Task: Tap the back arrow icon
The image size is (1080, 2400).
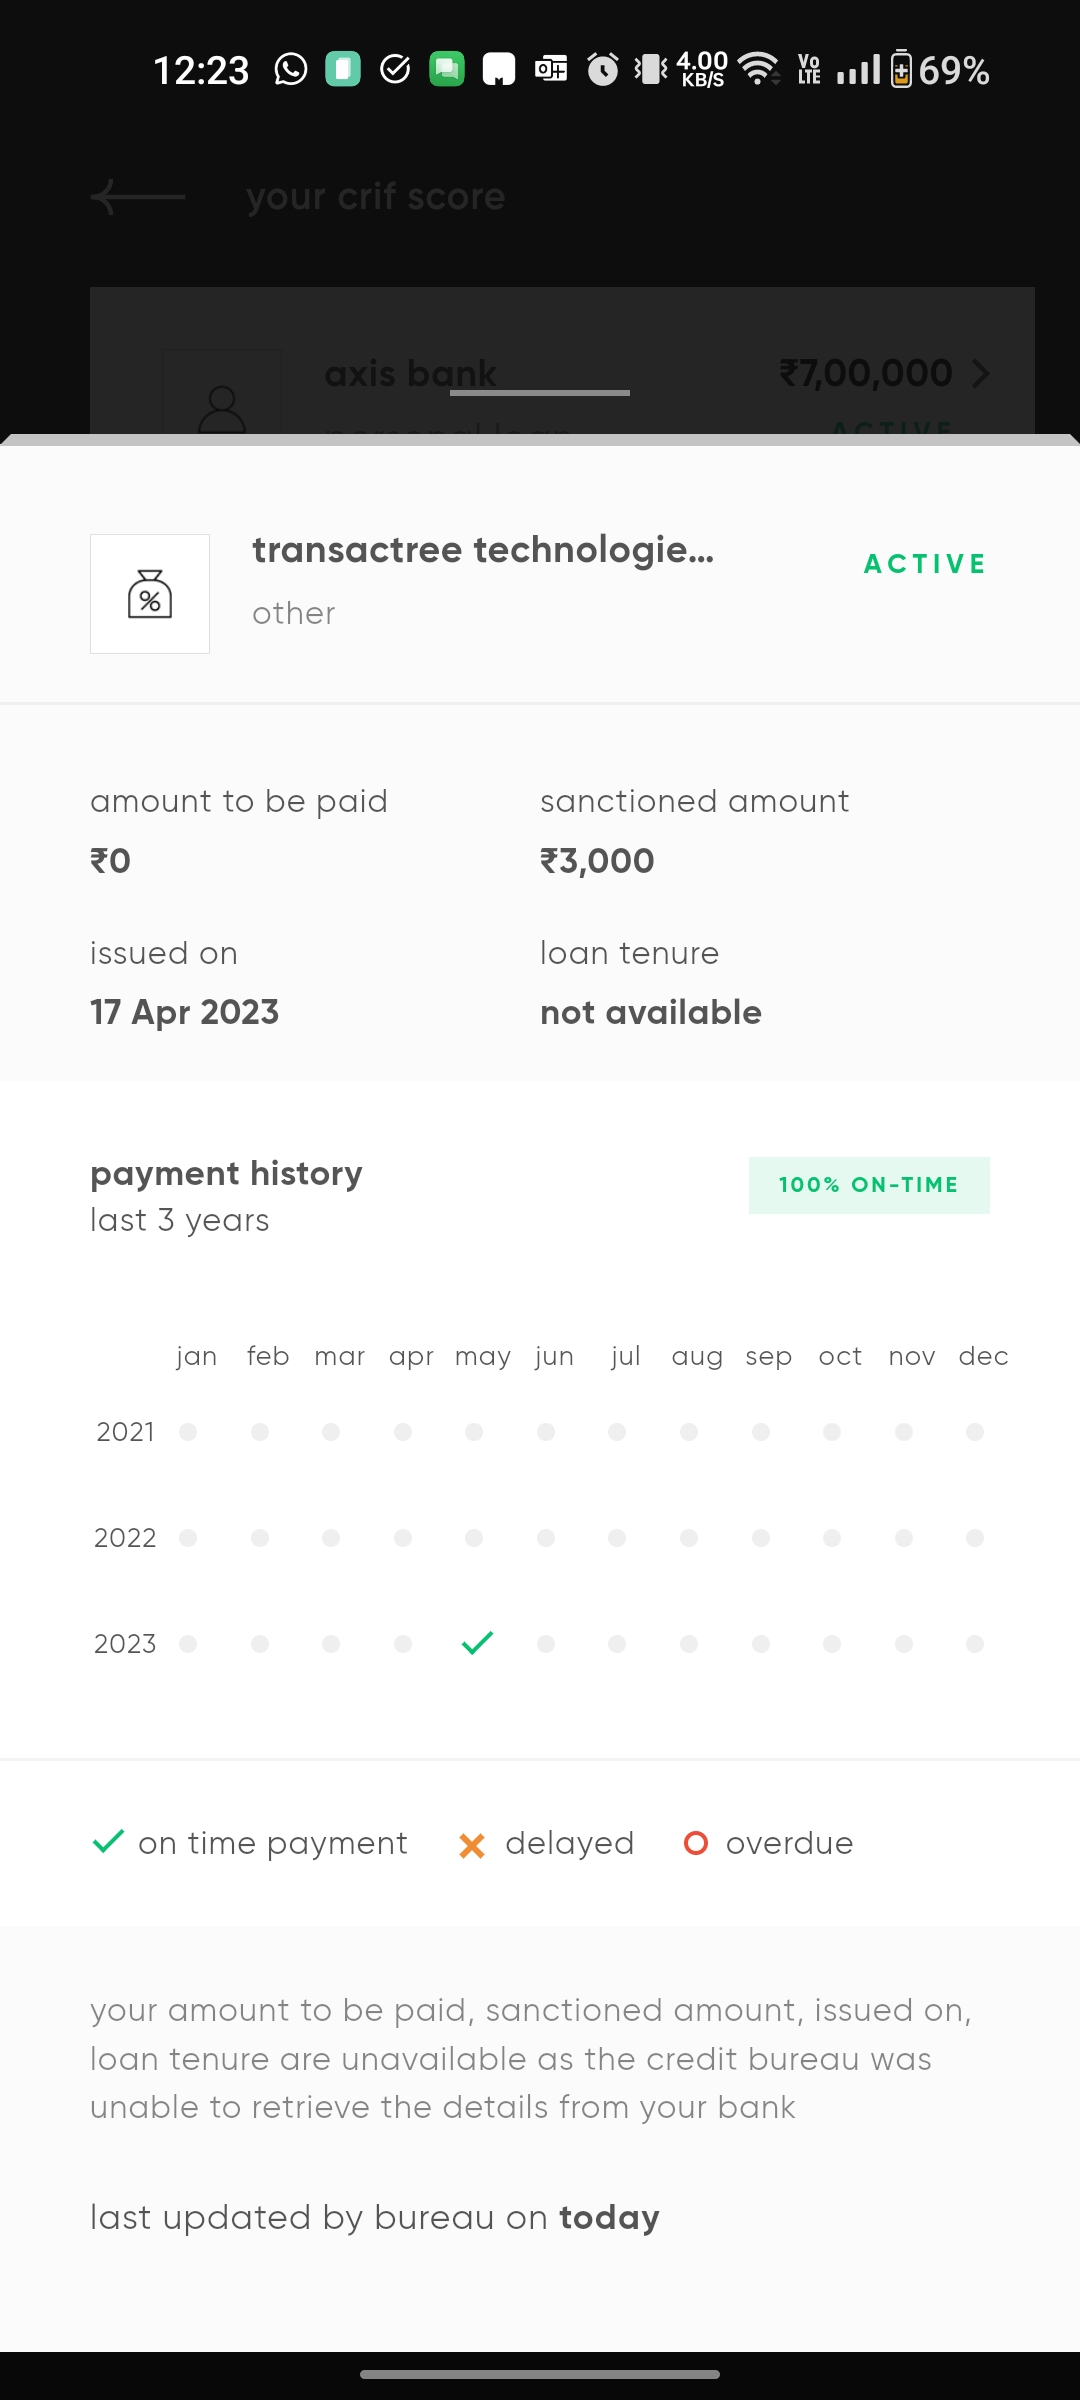Action: click(x=137, y=197)
